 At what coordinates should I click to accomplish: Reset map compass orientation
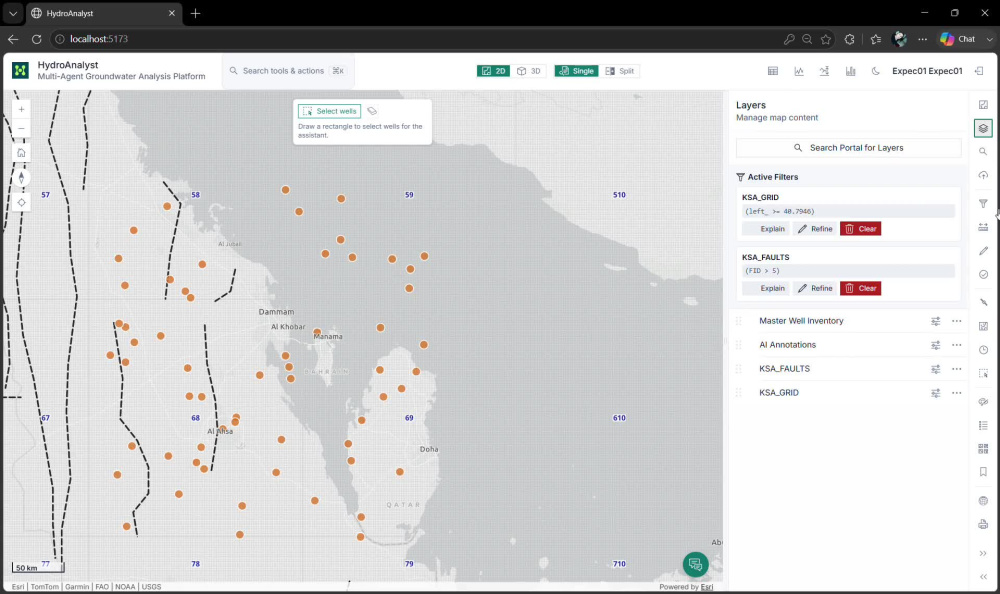tap(21, 177)
